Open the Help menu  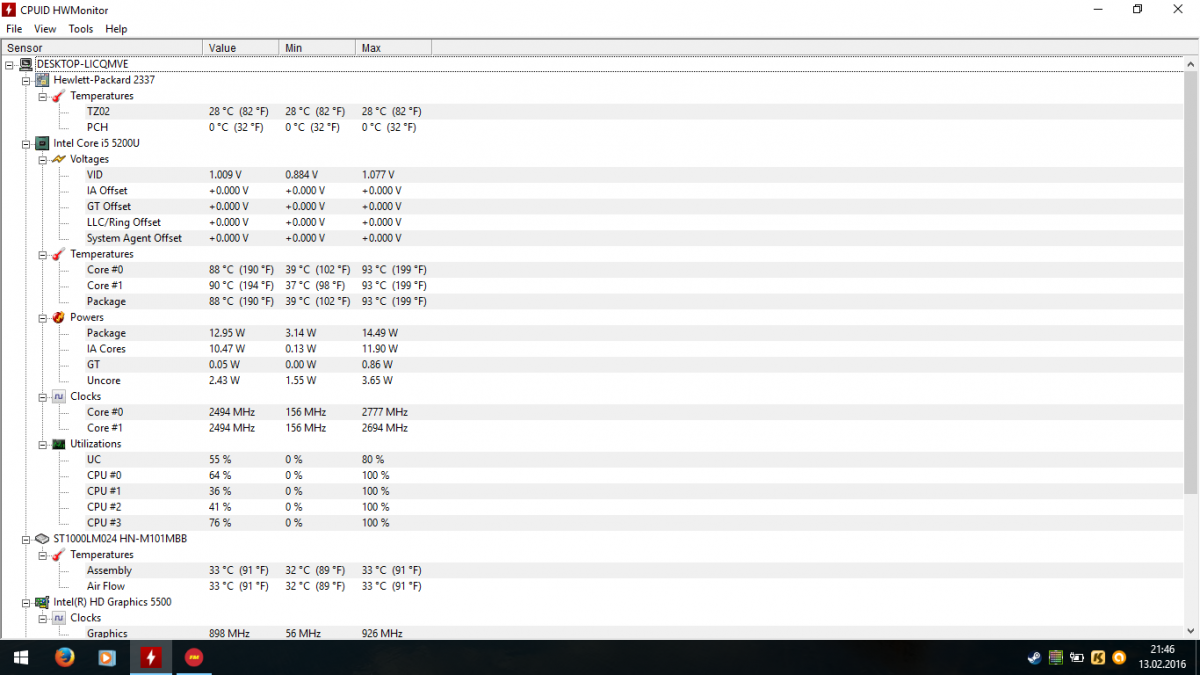click(116, 29)
